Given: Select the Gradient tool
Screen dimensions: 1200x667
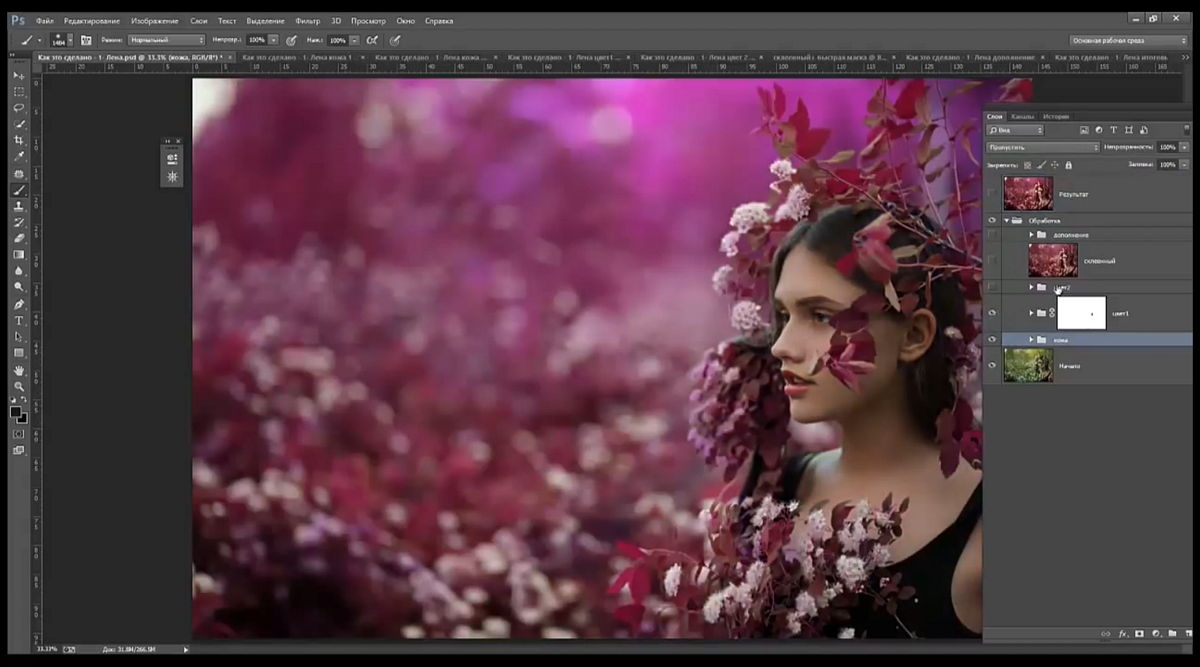Looking at the screenshot, I should pyautogui.click(x=18, y=254).
